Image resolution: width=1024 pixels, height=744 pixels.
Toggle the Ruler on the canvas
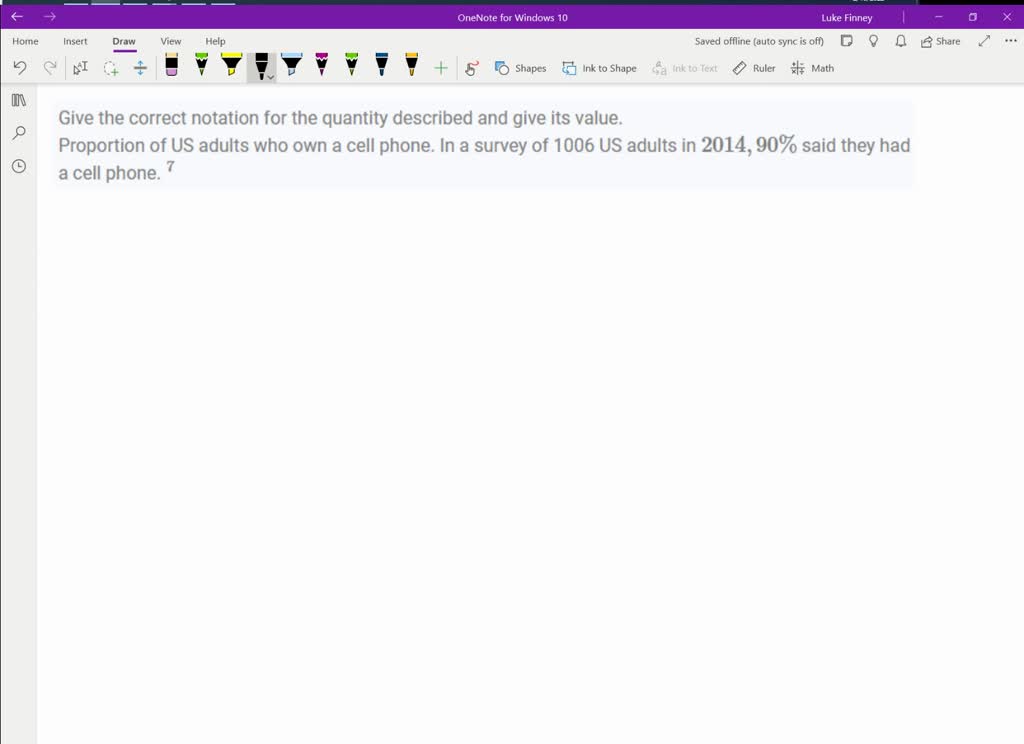[x=754, y=68]
